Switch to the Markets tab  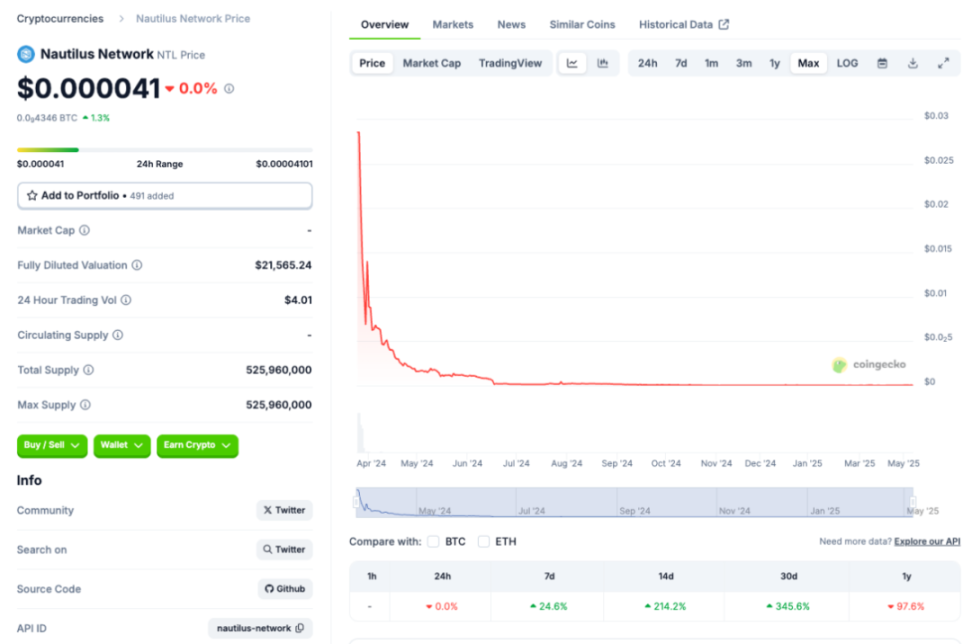coord(453,24)
